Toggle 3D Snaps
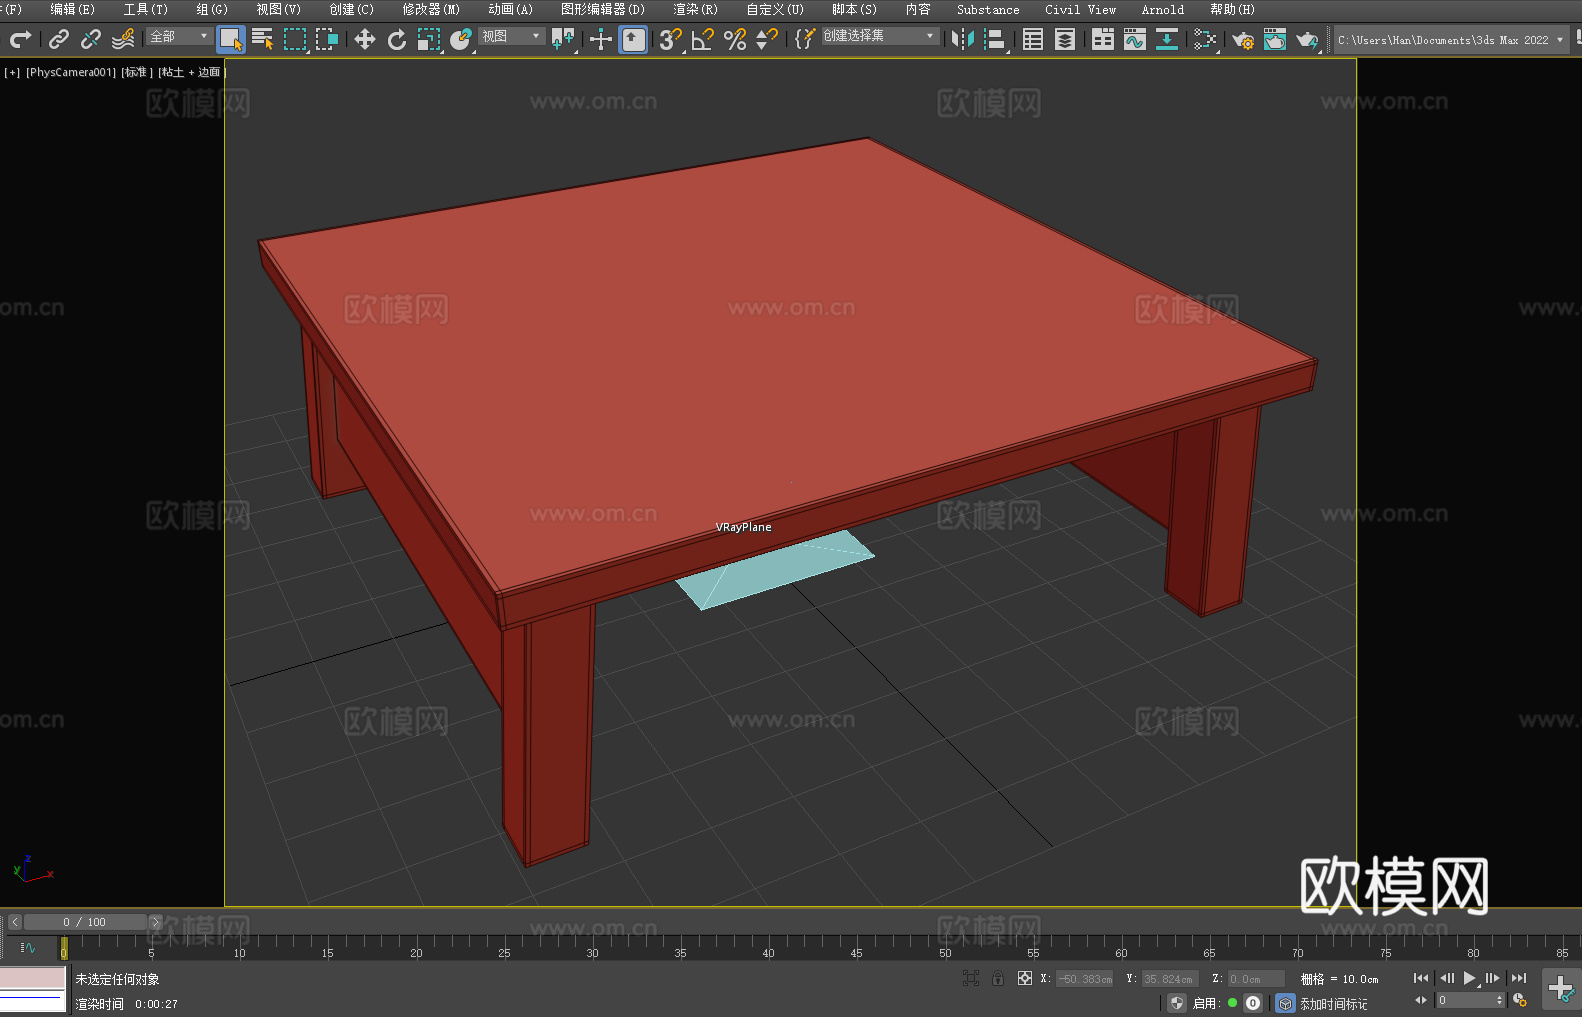 (671, 39)
